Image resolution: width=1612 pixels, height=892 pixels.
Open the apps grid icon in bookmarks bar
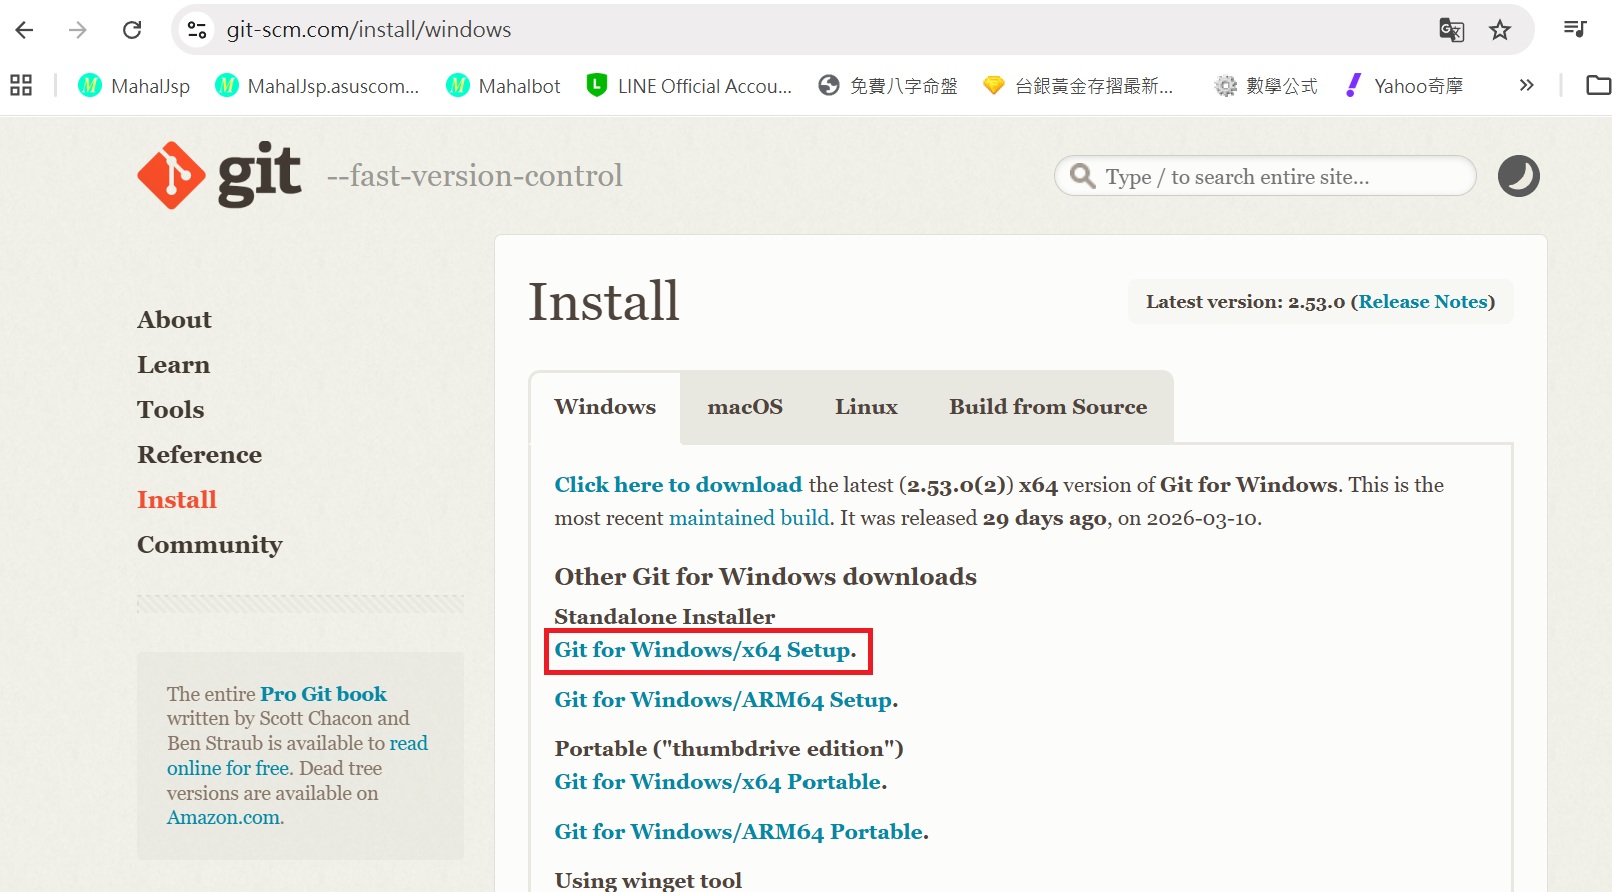(21, 86)
